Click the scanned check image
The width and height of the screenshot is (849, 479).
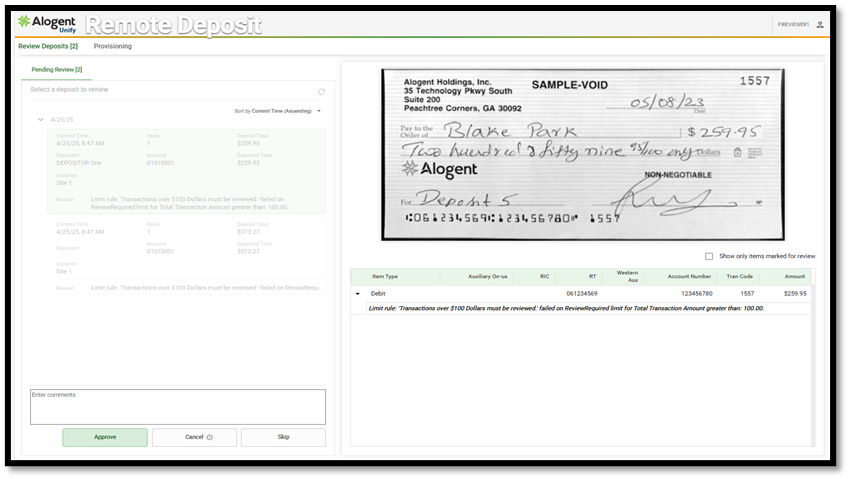click(582, 154)
